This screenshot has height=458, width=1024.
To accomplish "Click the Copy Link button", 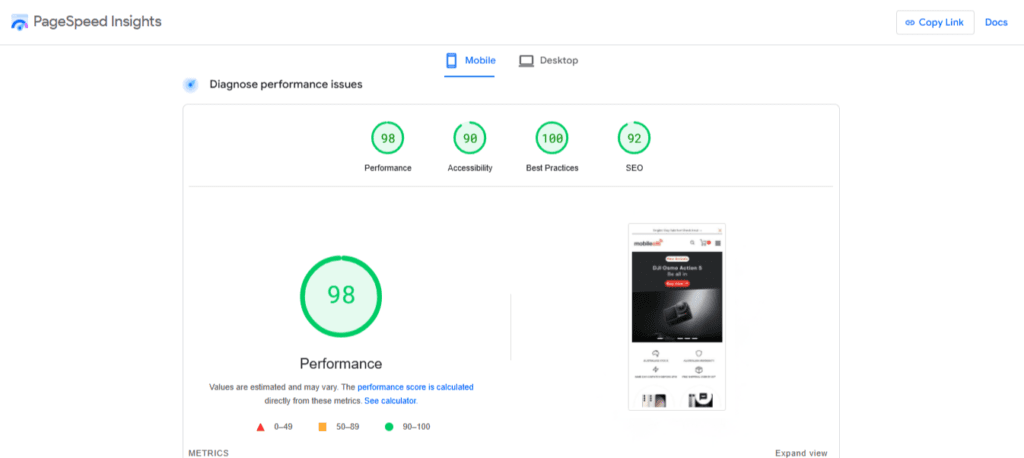I will [x=934, y=22].
